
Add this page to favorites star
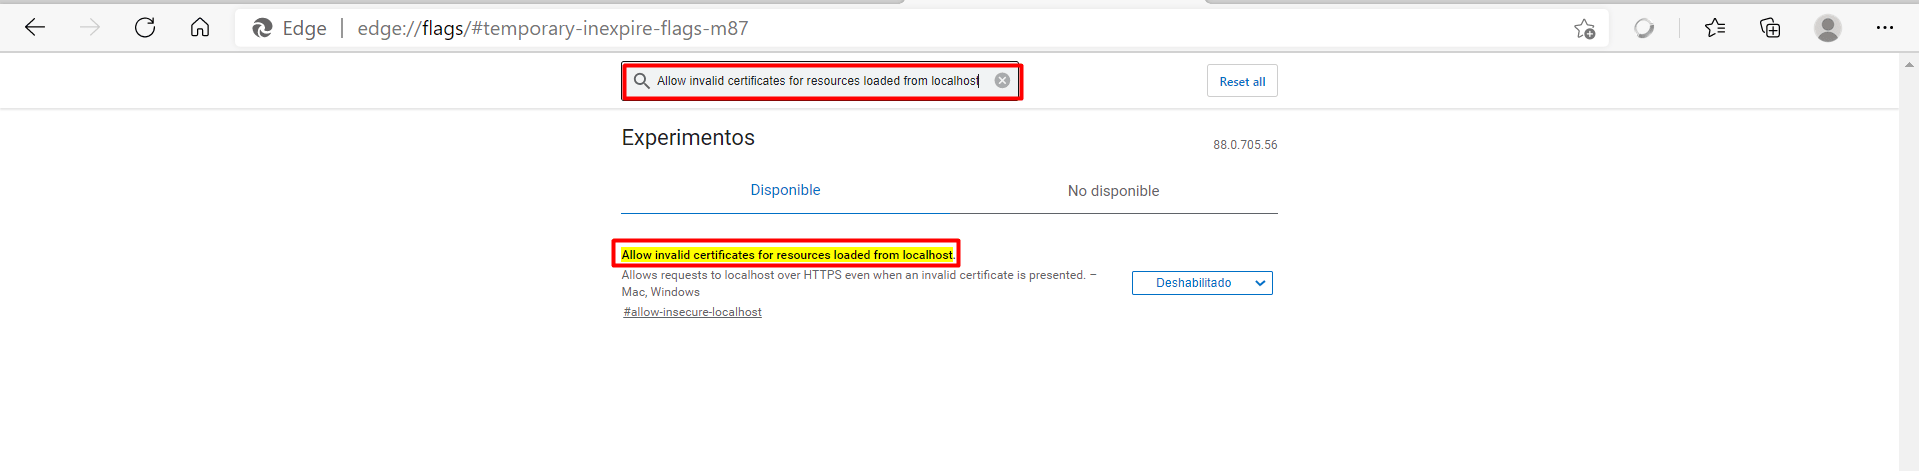point(1584,29)
